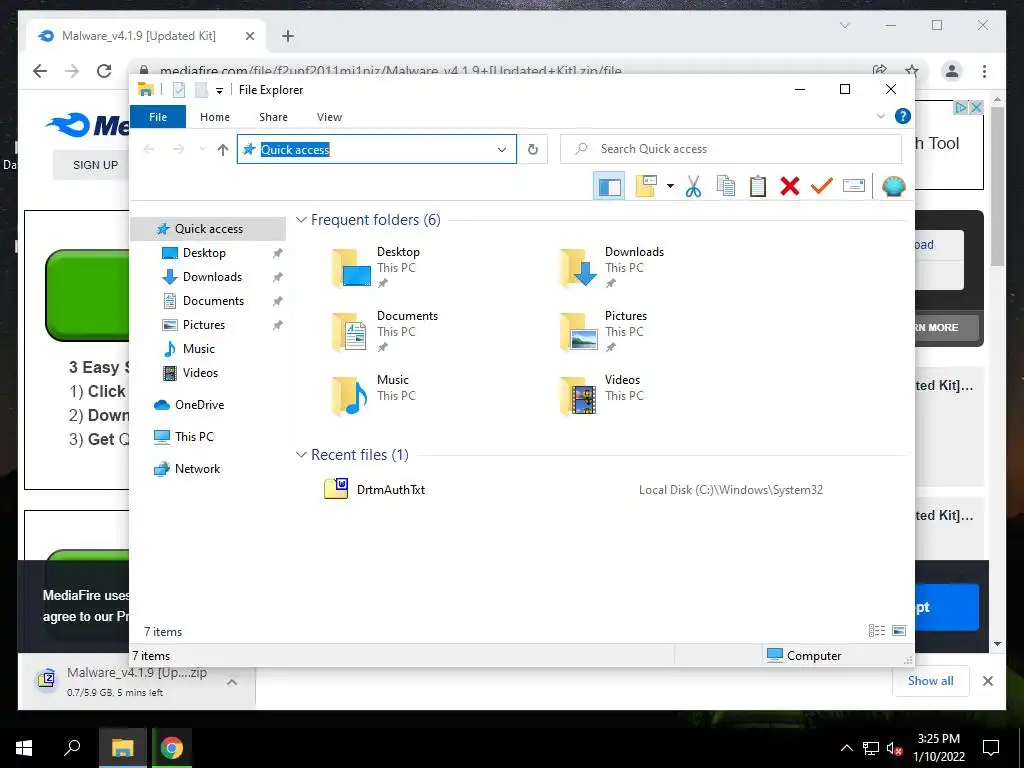Click the orange checkmark Properties icon
Screen dimensions: 1024x768
pyautogui.click(x=822, y=186)
